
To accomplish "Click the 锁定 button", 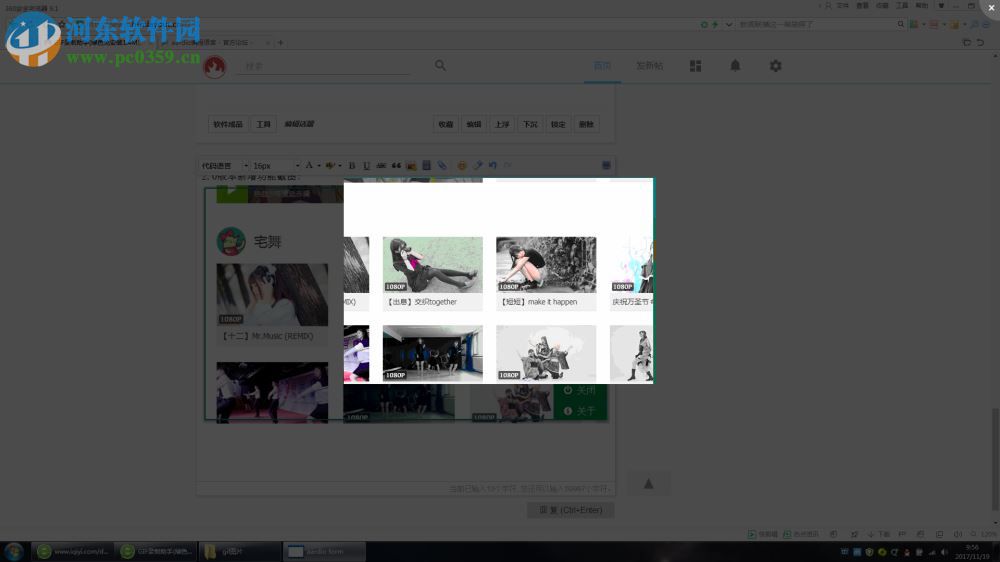I will pos(558,124).
